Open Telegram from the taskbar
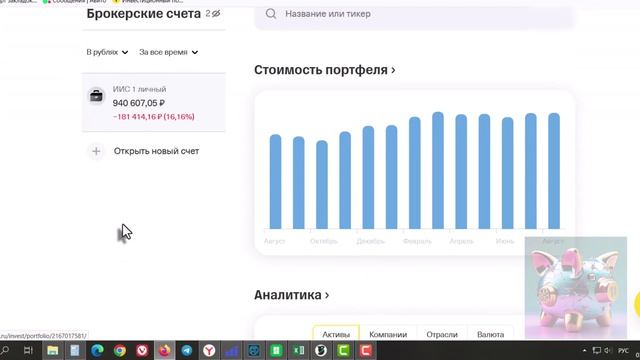640x360 pixels. [187, 350]
